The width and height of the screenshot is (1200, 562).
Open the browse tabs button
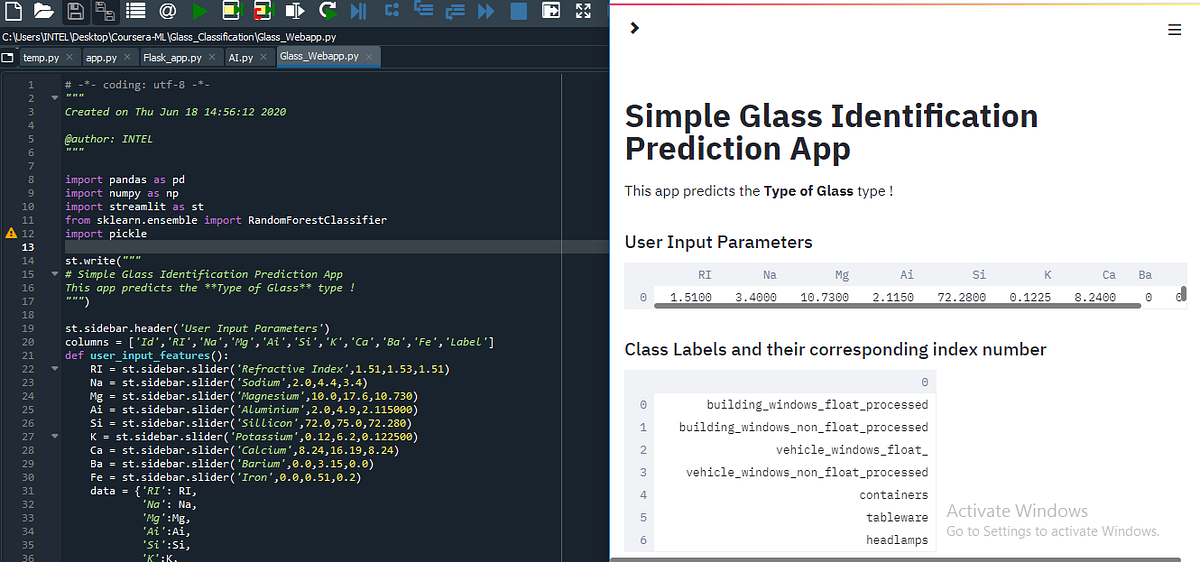point(9,57)
